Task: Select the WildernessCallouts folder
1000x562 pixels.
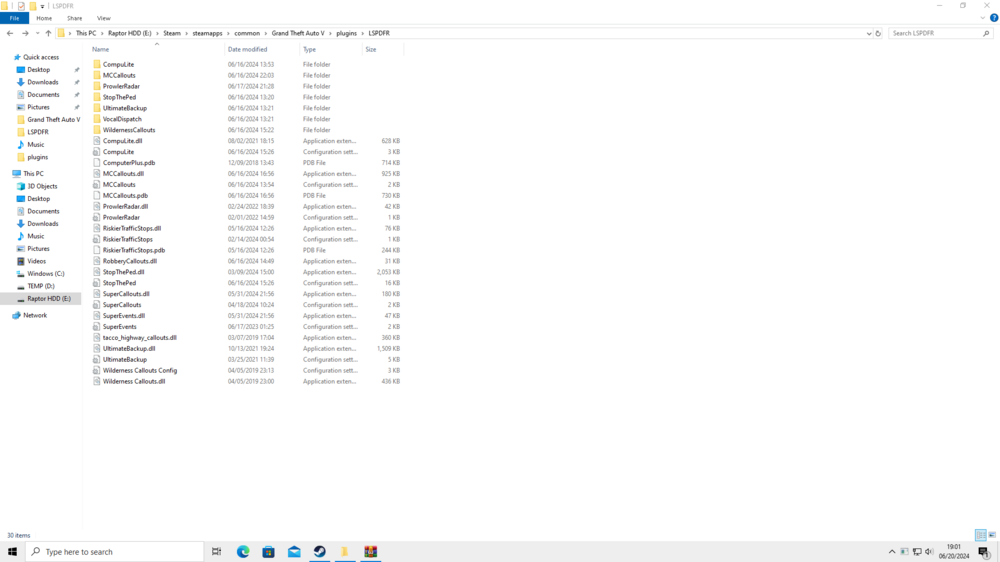Action: 129,130
